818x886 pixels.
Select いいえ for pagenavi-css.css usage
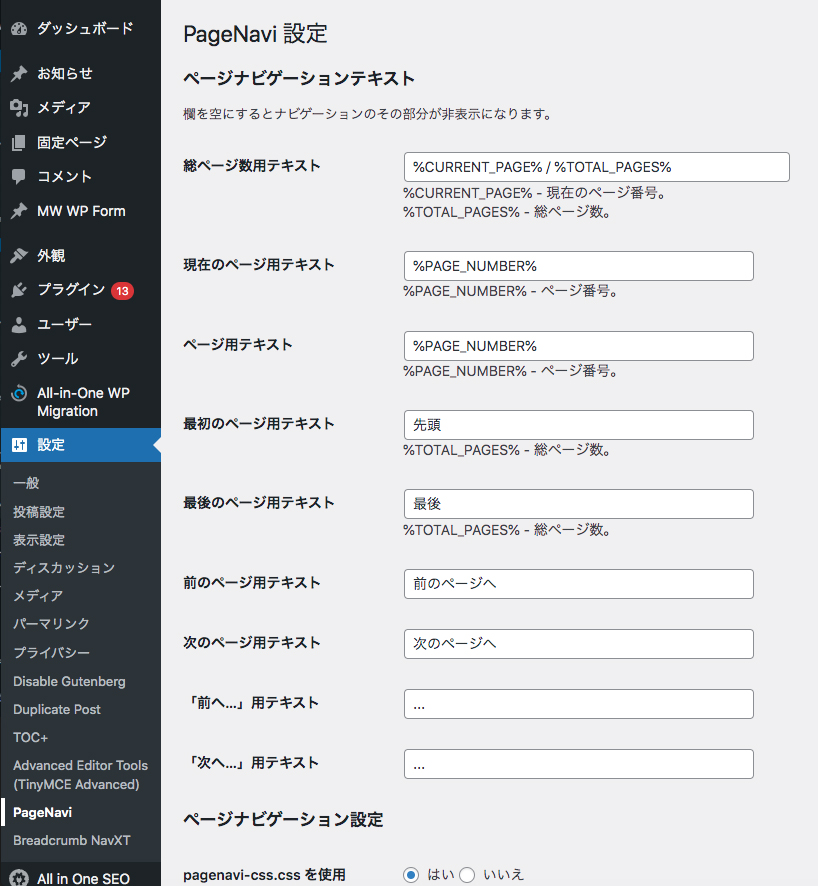click(x=467, y=875)
